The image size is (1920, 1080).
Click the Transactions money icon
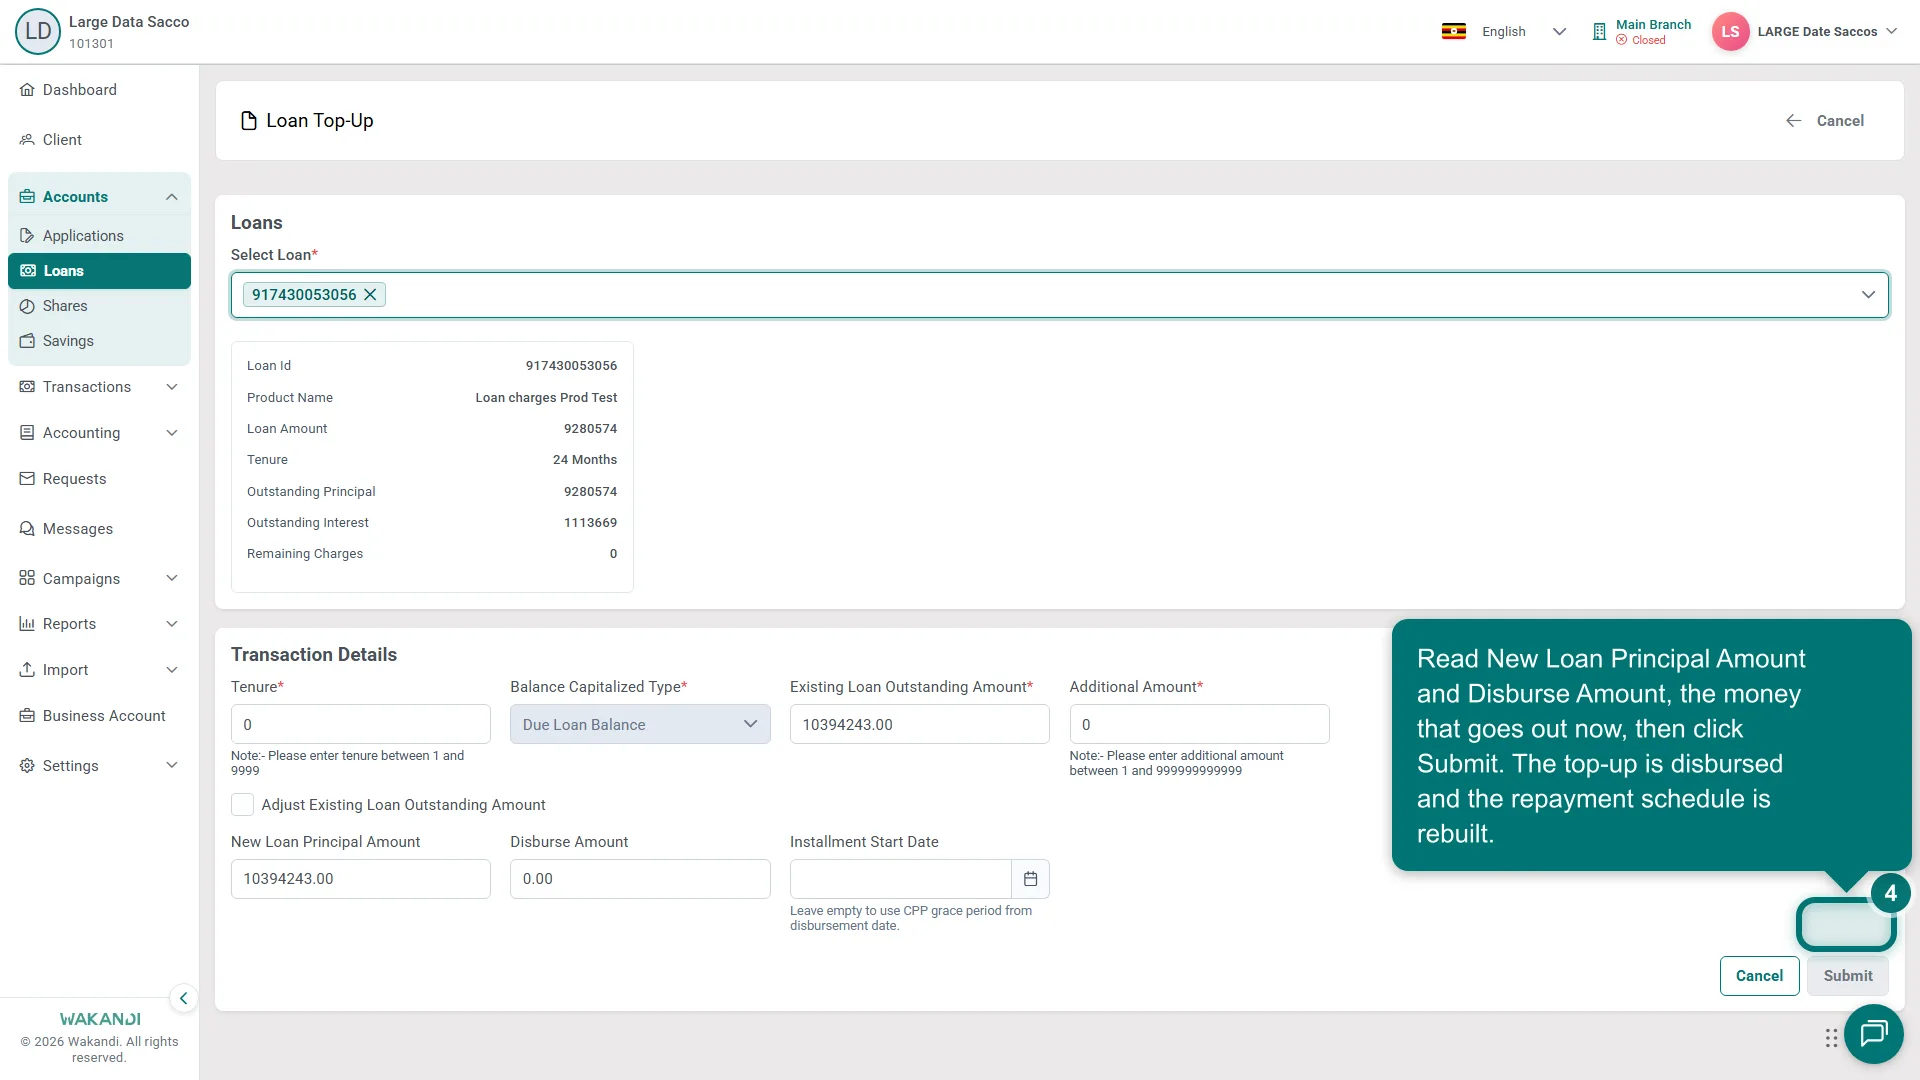coord(27,387)
